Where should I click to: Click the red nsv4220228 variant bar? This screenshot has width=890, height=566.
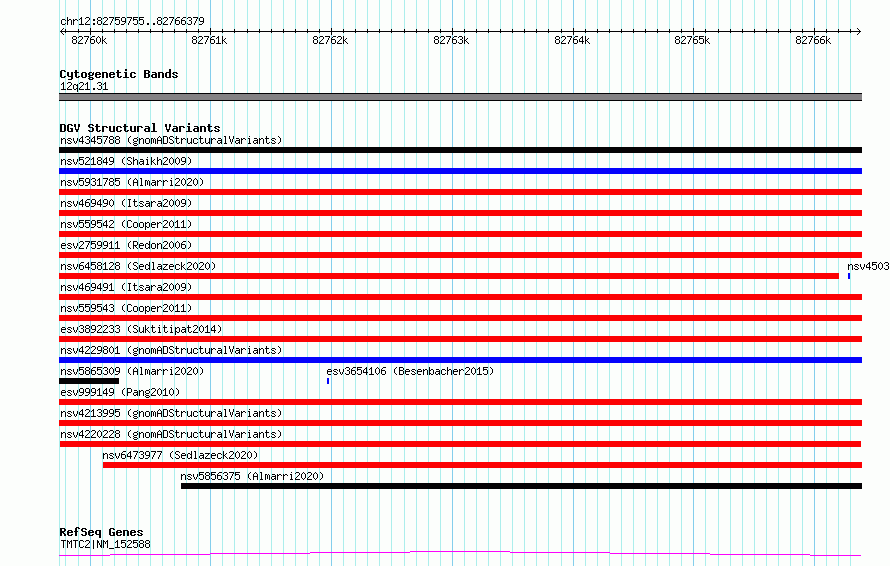[460, 444]
